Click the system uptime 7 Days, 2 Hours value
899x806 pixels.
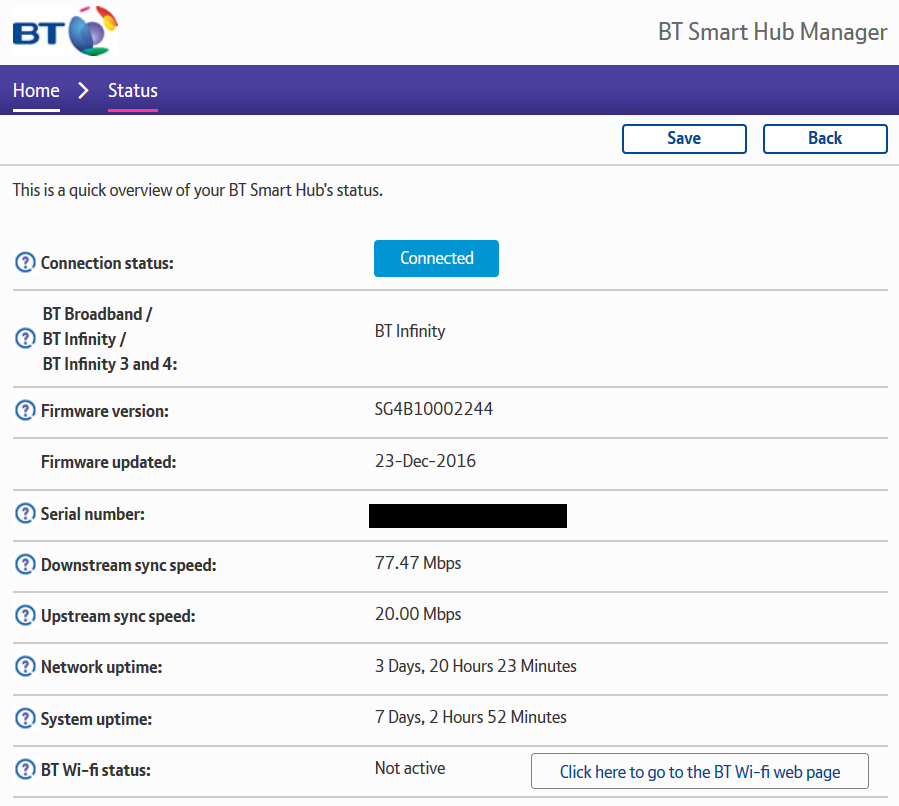point(471,717)
